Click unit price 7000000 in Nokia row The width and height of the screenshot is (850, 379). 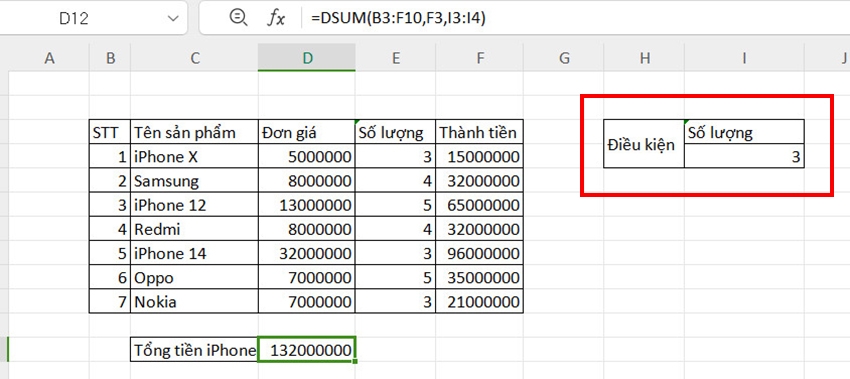point(307,301)
